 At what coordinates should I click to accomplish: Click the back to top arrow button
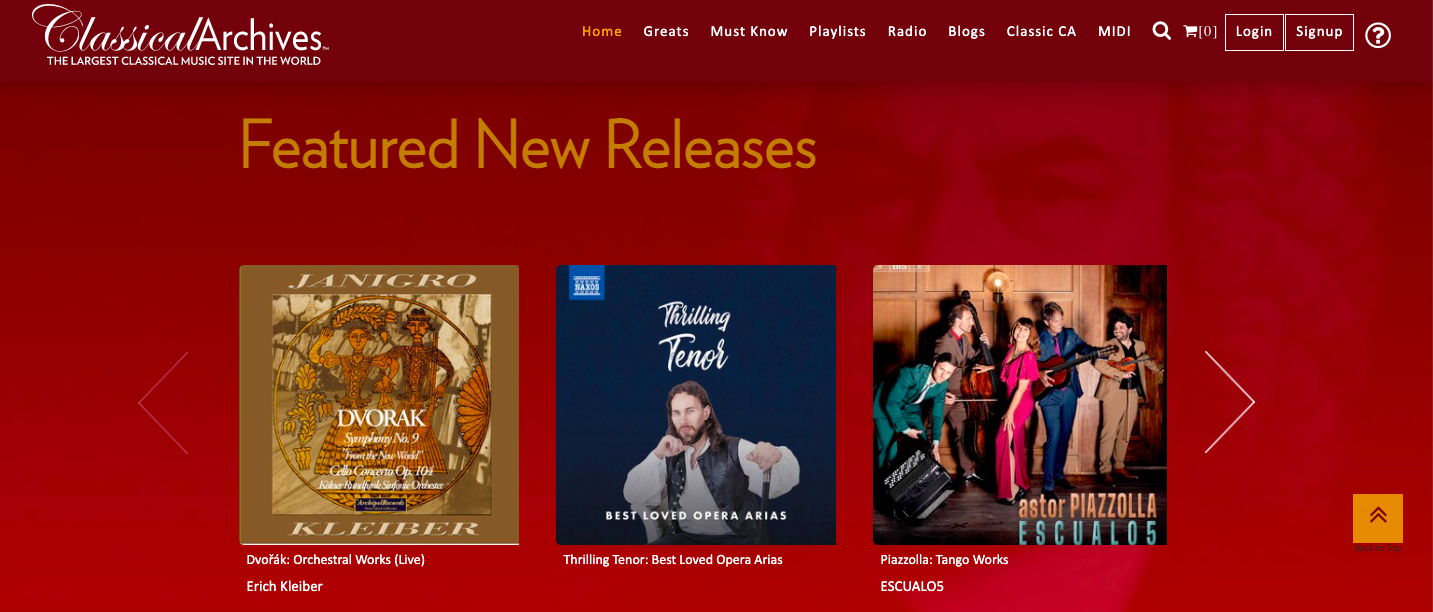1378,518
